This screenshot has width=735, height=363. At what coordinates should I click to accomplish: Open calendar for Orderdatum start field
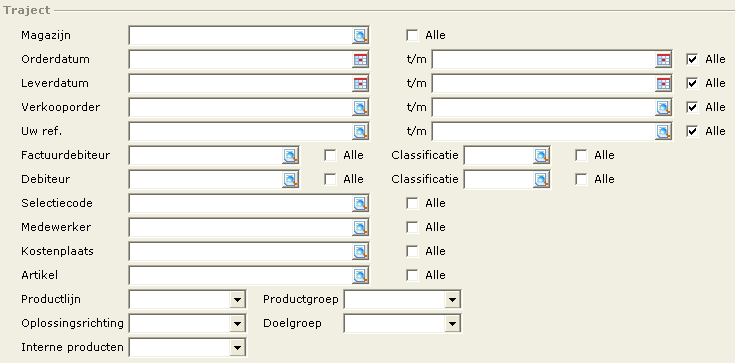click(x=360, y=60)
